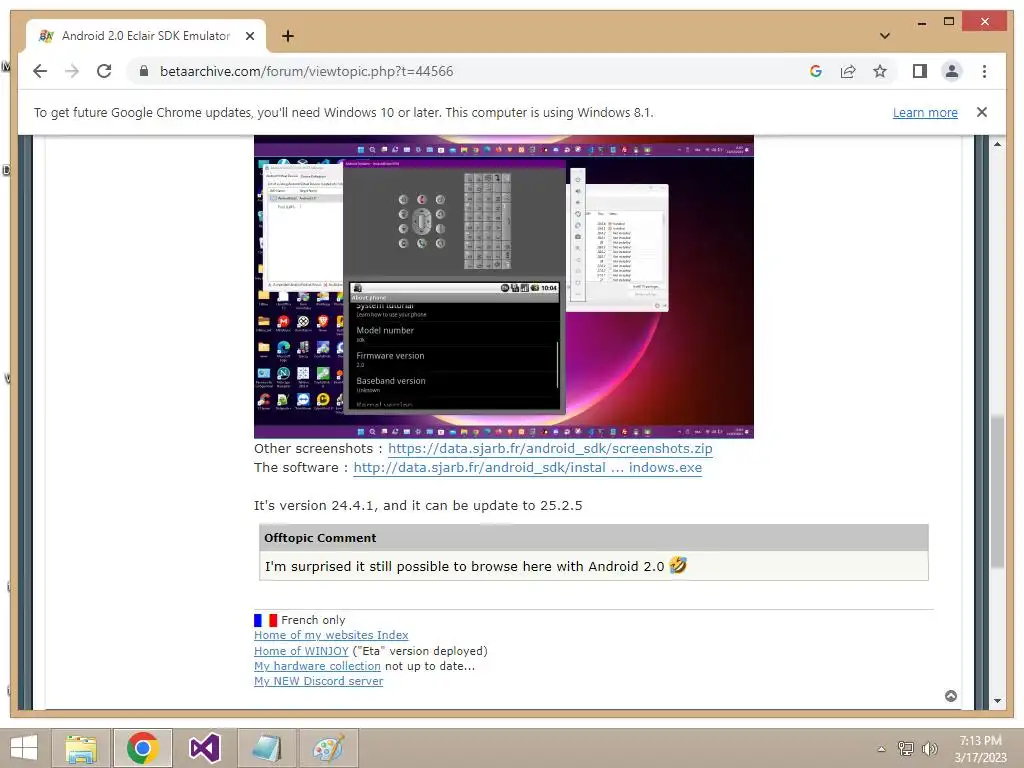1024x768 pixels.
Task: Go back to the previous page
Action: coord(40,71)
